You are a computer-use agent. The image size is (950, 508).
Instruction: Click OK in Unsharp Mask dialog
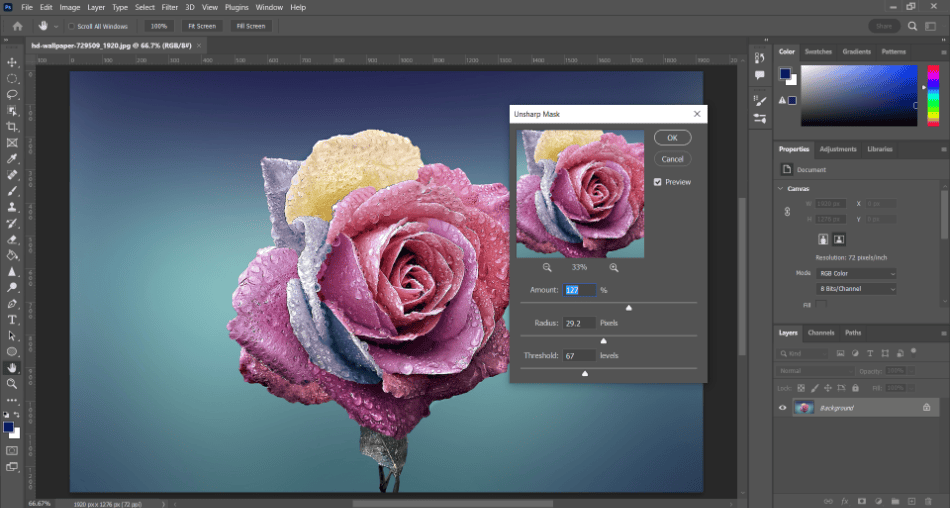pyautogui.click(x=673, y=138)
